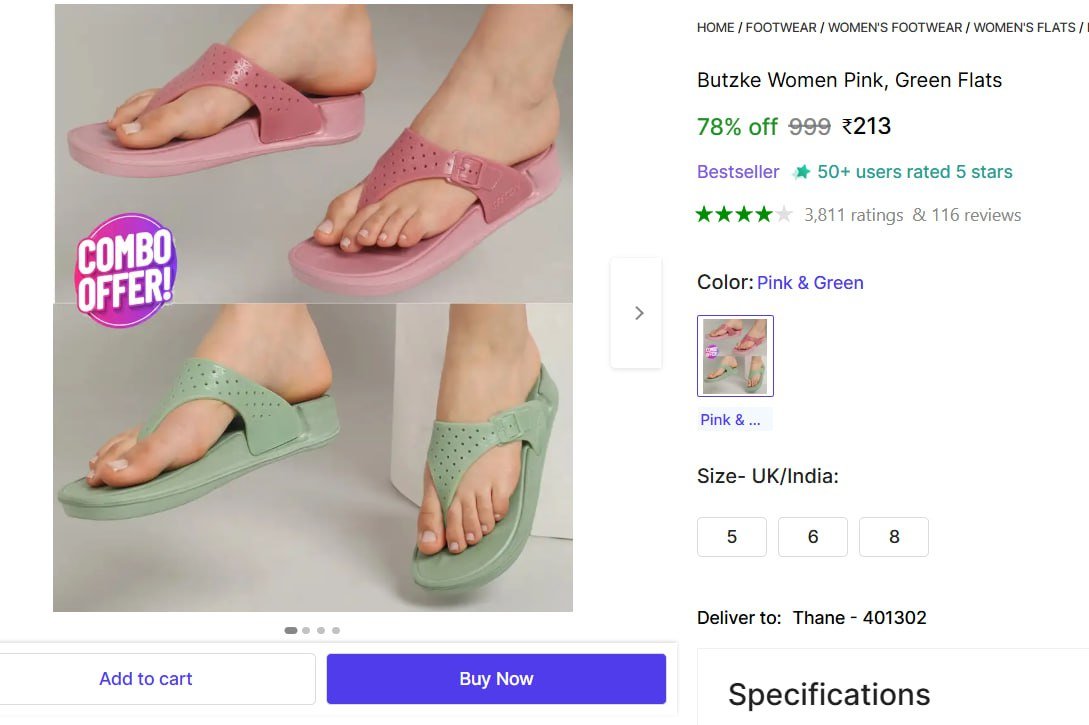
Task: Click the second carousel dot below the image
Action: [x=307, y=630]
